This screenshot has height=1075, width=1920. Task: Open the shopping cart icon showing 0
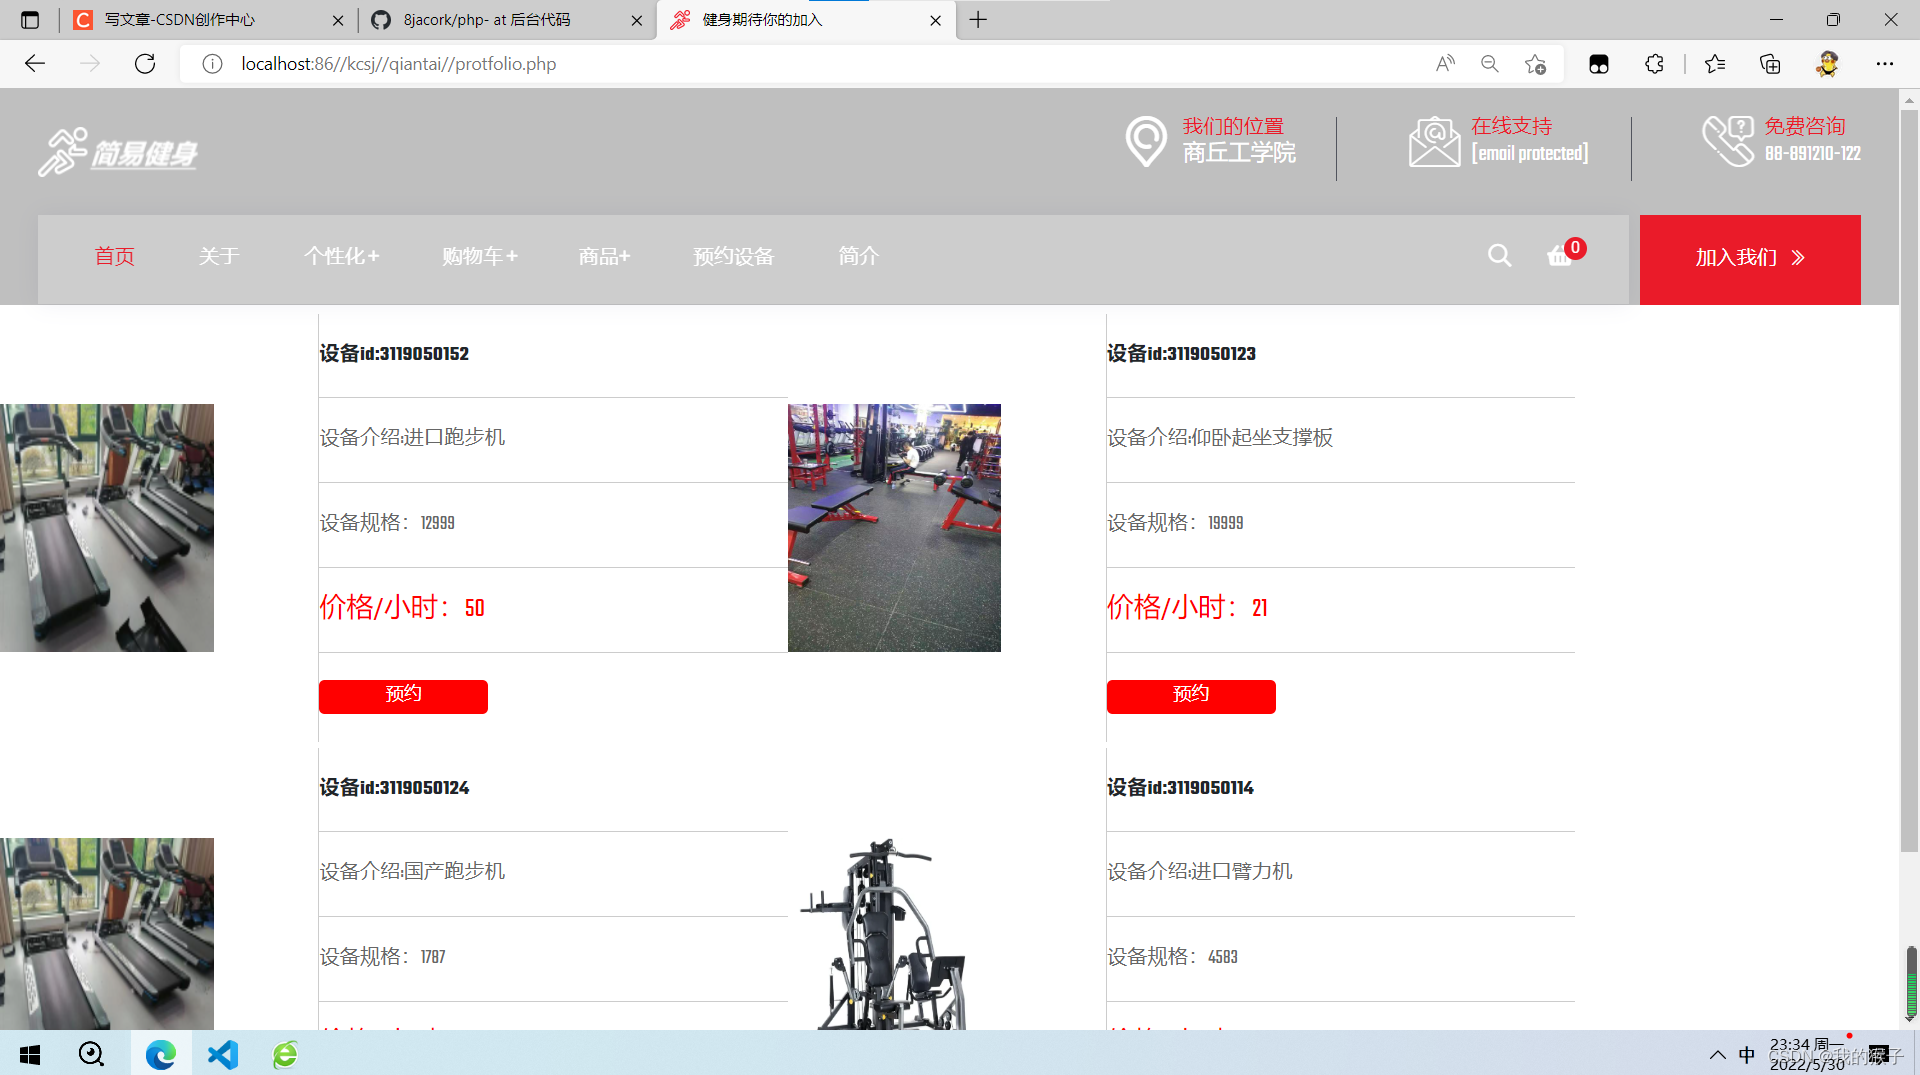pos(1560,257)
